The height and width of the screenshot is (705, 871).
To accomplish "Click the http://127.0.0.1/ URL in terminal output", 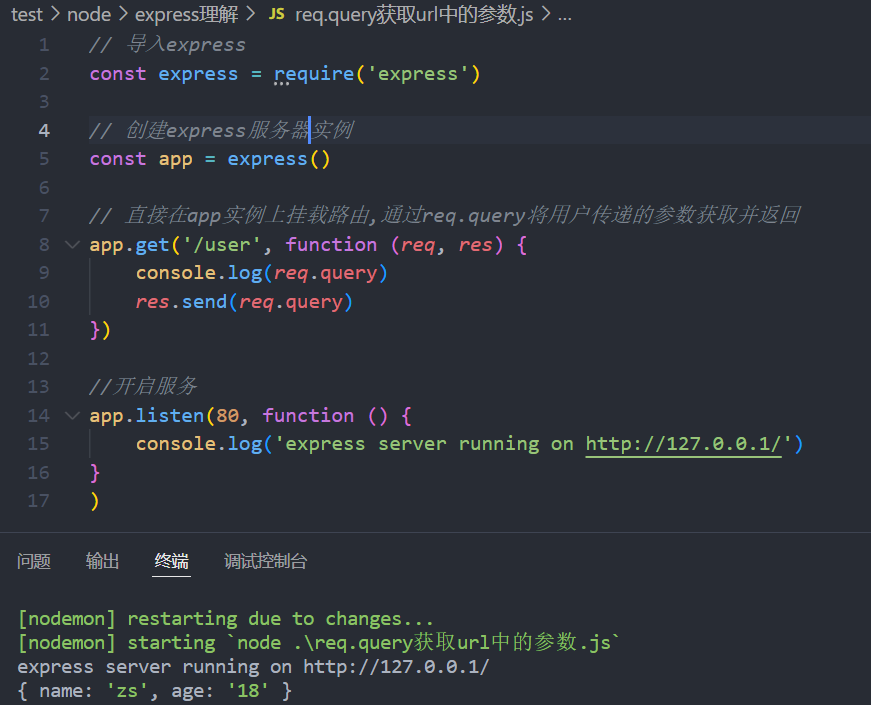I will click(397, 667).
